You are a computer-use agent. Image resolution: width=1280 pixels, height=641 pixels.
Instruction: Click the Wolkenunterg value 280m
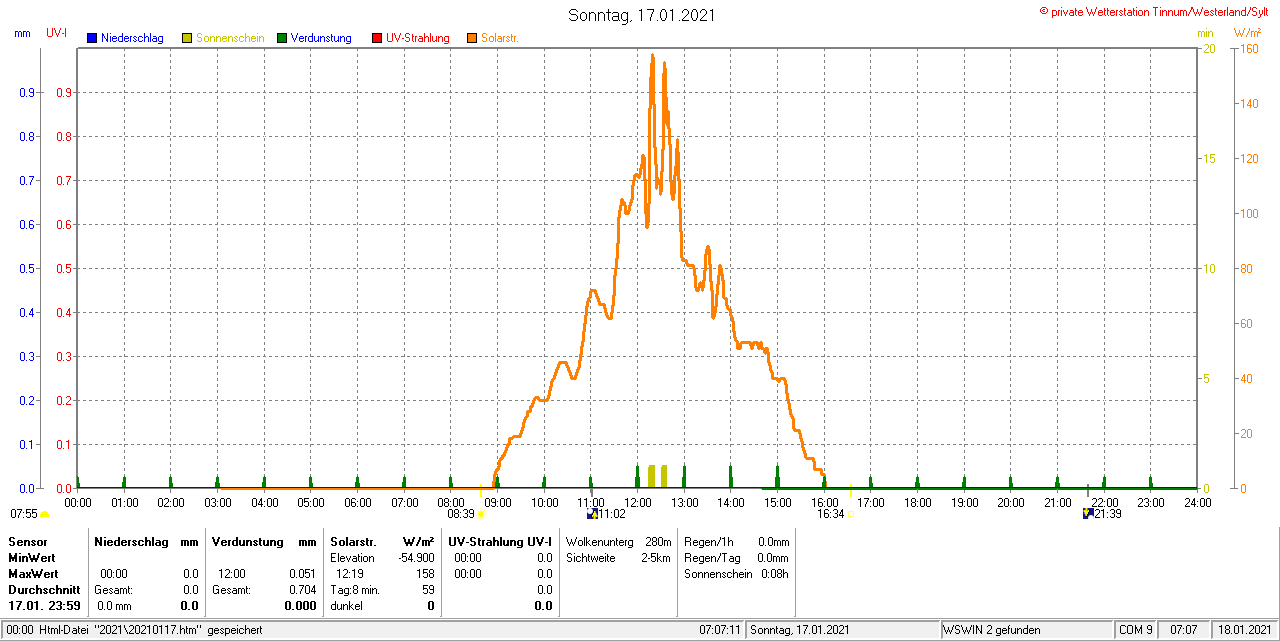[x=659, y=542]
